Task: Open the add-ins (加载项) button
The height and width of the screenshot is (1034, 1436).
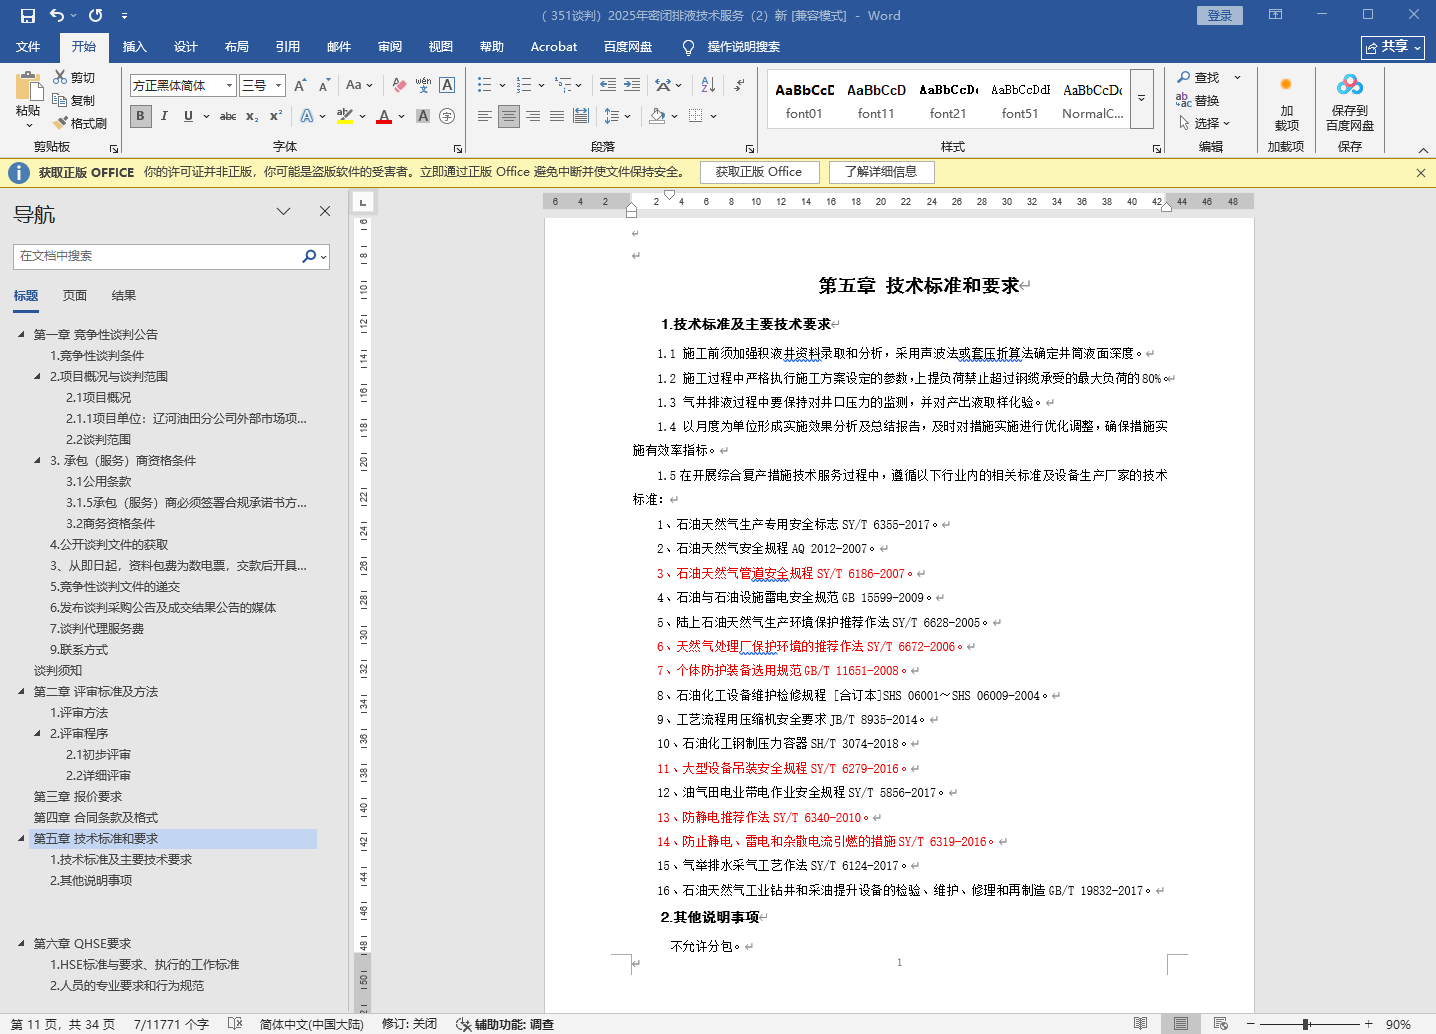Action: click(x=1286, y=105)
